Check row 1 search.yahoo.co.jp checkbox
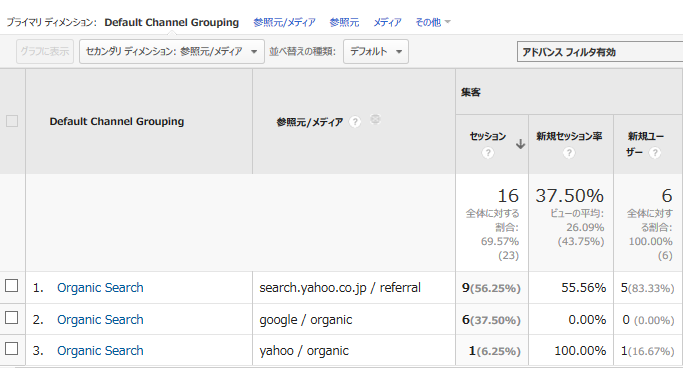This screenshot has height=368, width=683. (11, 286)
